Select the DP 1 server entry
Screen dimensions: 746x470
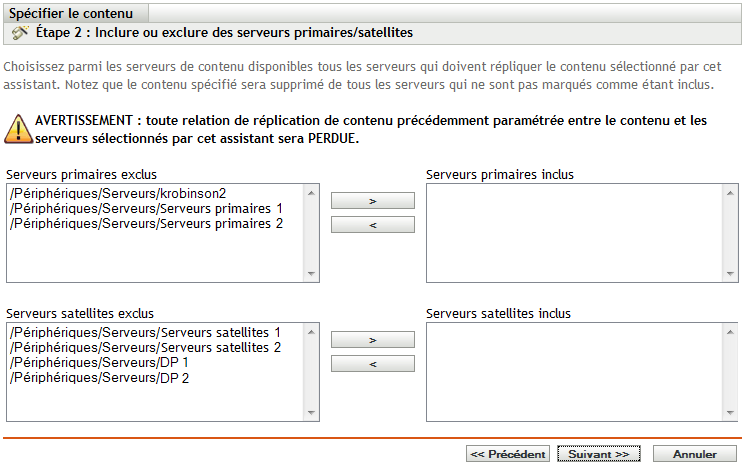[x=98, y=362]
